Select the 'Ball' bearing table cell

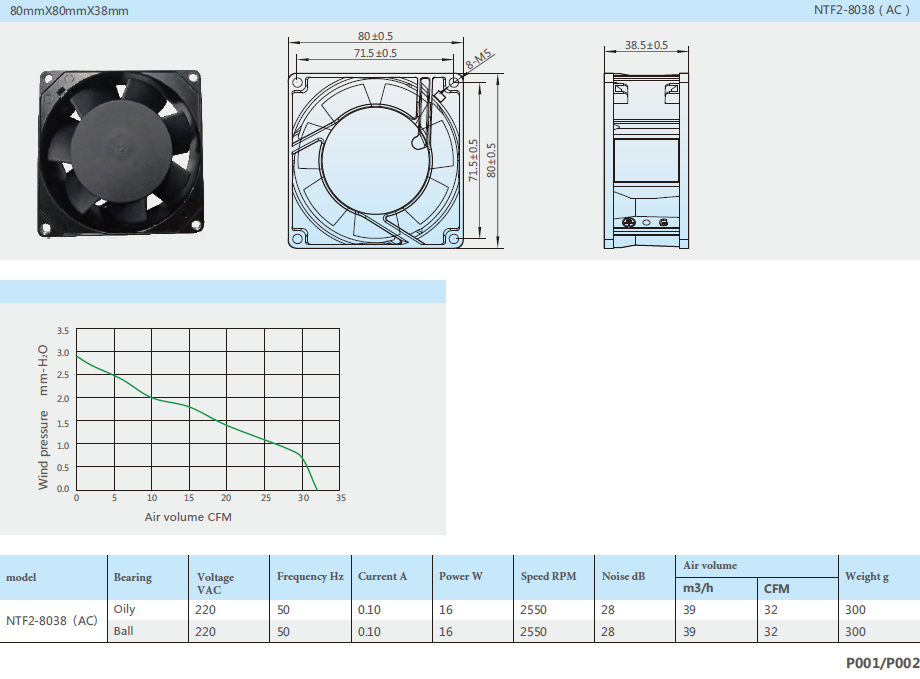pyautogui.click(x=124, y=631)
